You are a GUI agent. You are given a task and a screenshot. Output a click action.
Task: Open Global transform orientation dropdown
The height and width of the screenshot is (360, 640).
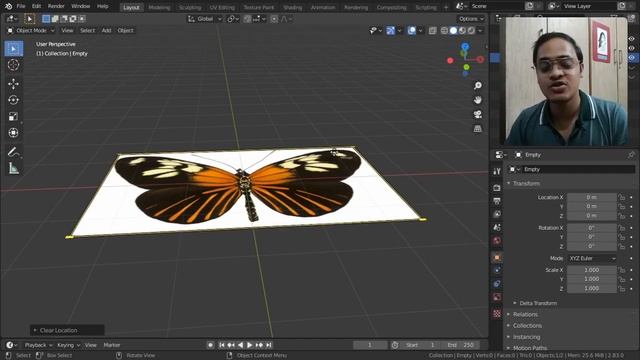coord(204,19)
